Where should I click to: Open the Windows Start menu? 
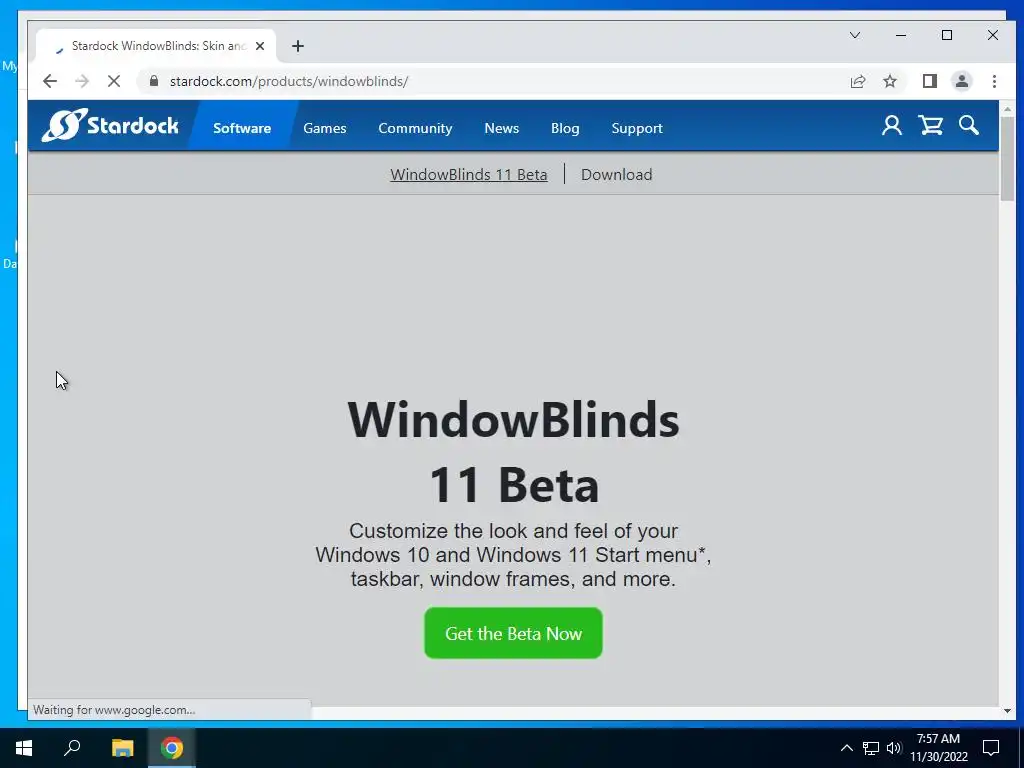pyautogui.click(x=24, y=748)
